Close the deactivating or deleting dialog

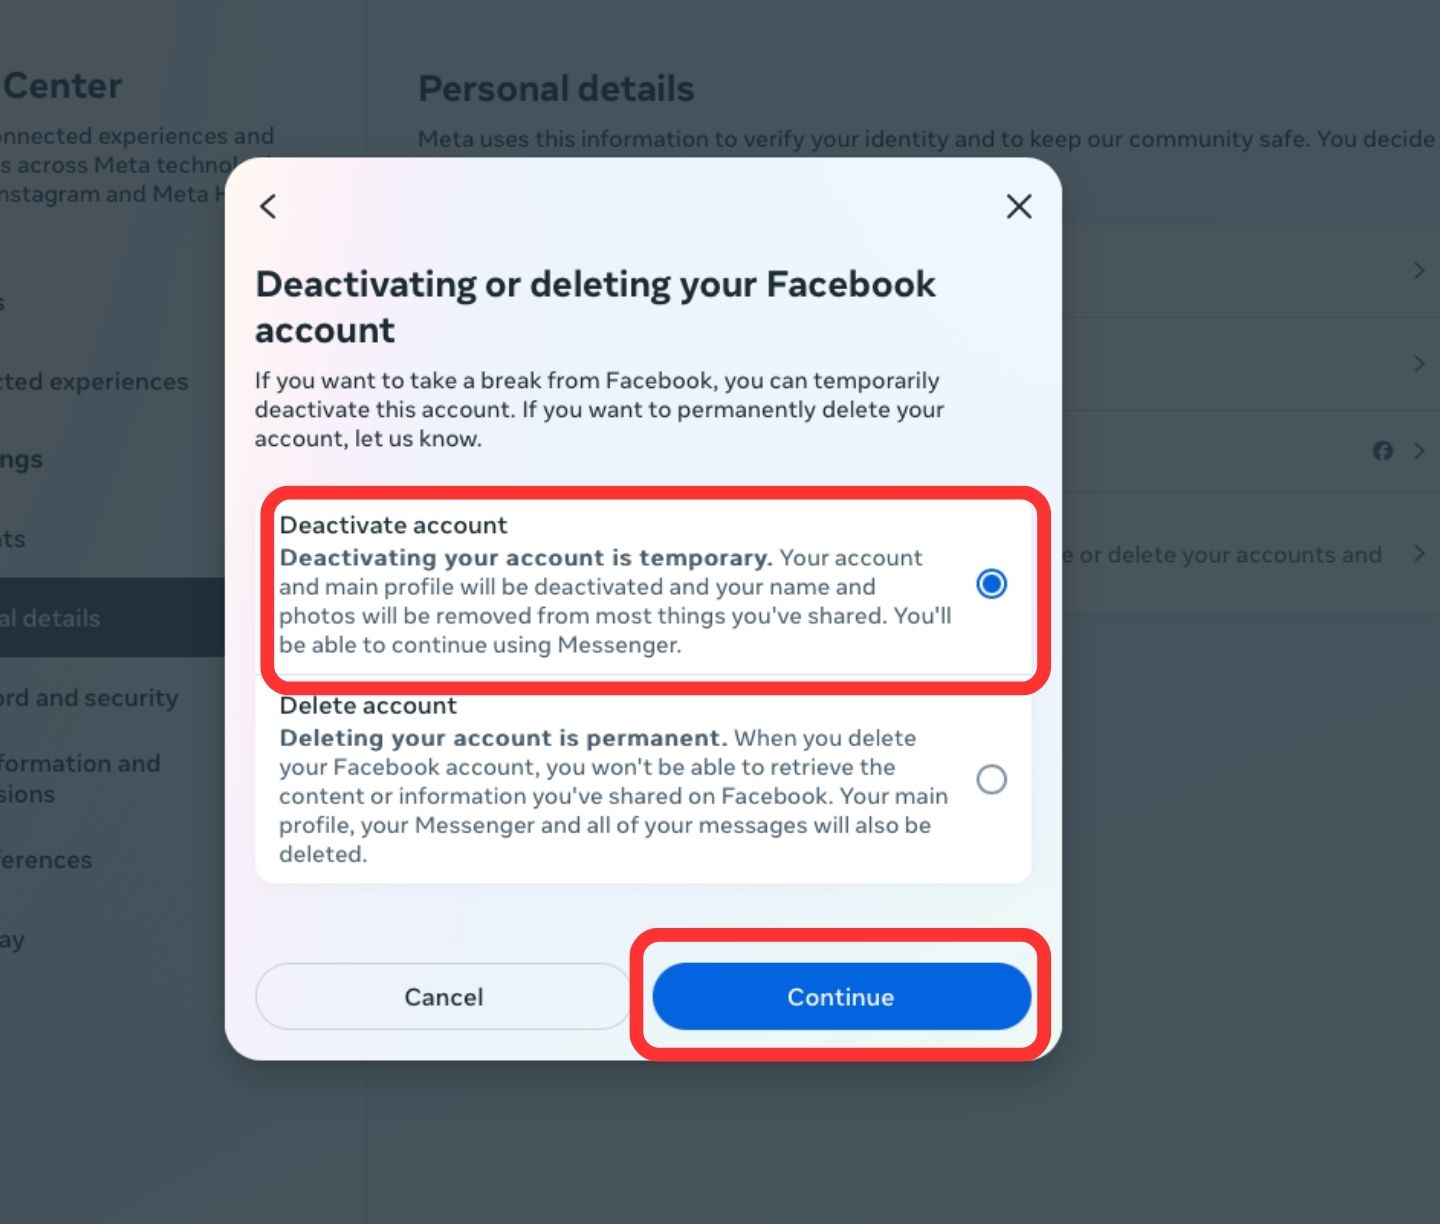[x=1018, y=207]
